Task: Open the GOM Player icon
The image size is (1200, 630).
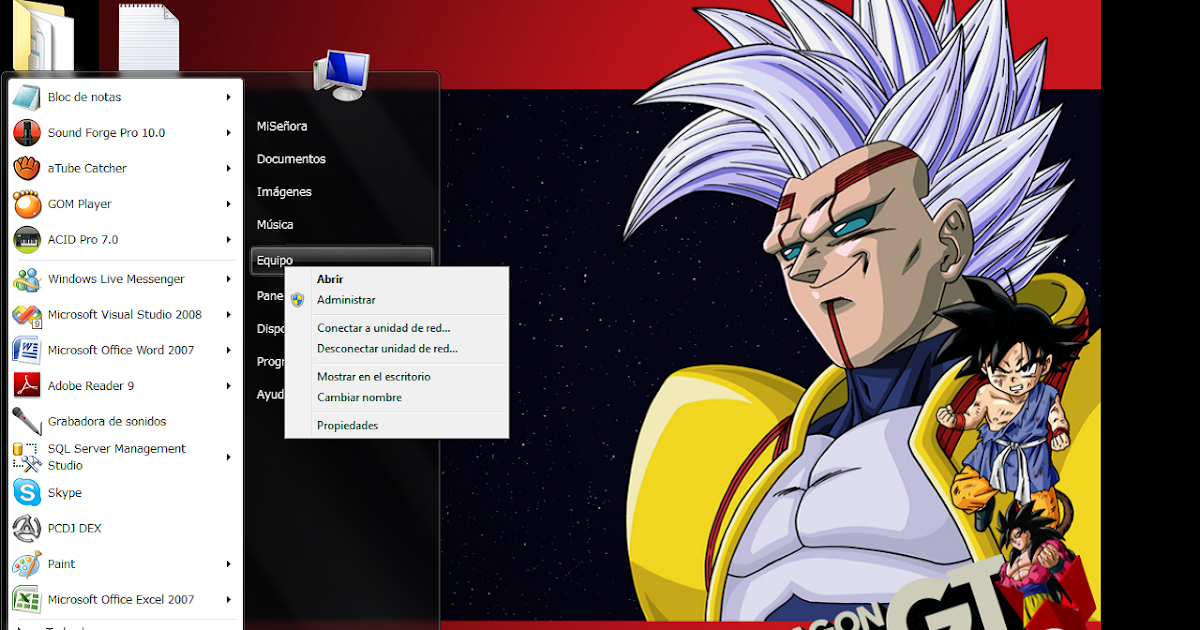Action: pyautogui.click(x=26, y=204)
